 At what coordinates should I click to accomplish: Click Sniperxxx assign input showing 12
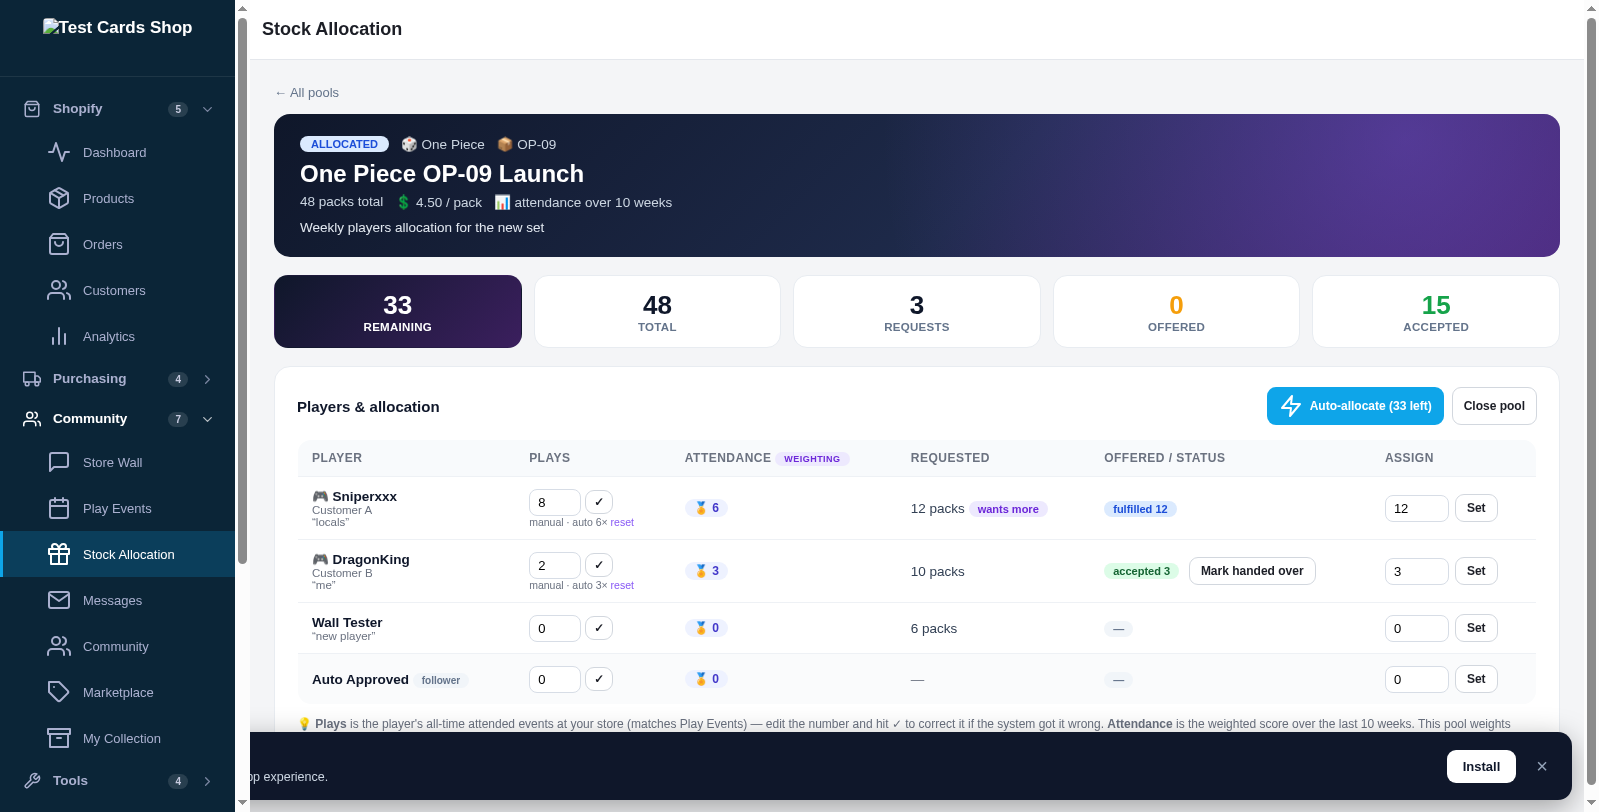1417,508
